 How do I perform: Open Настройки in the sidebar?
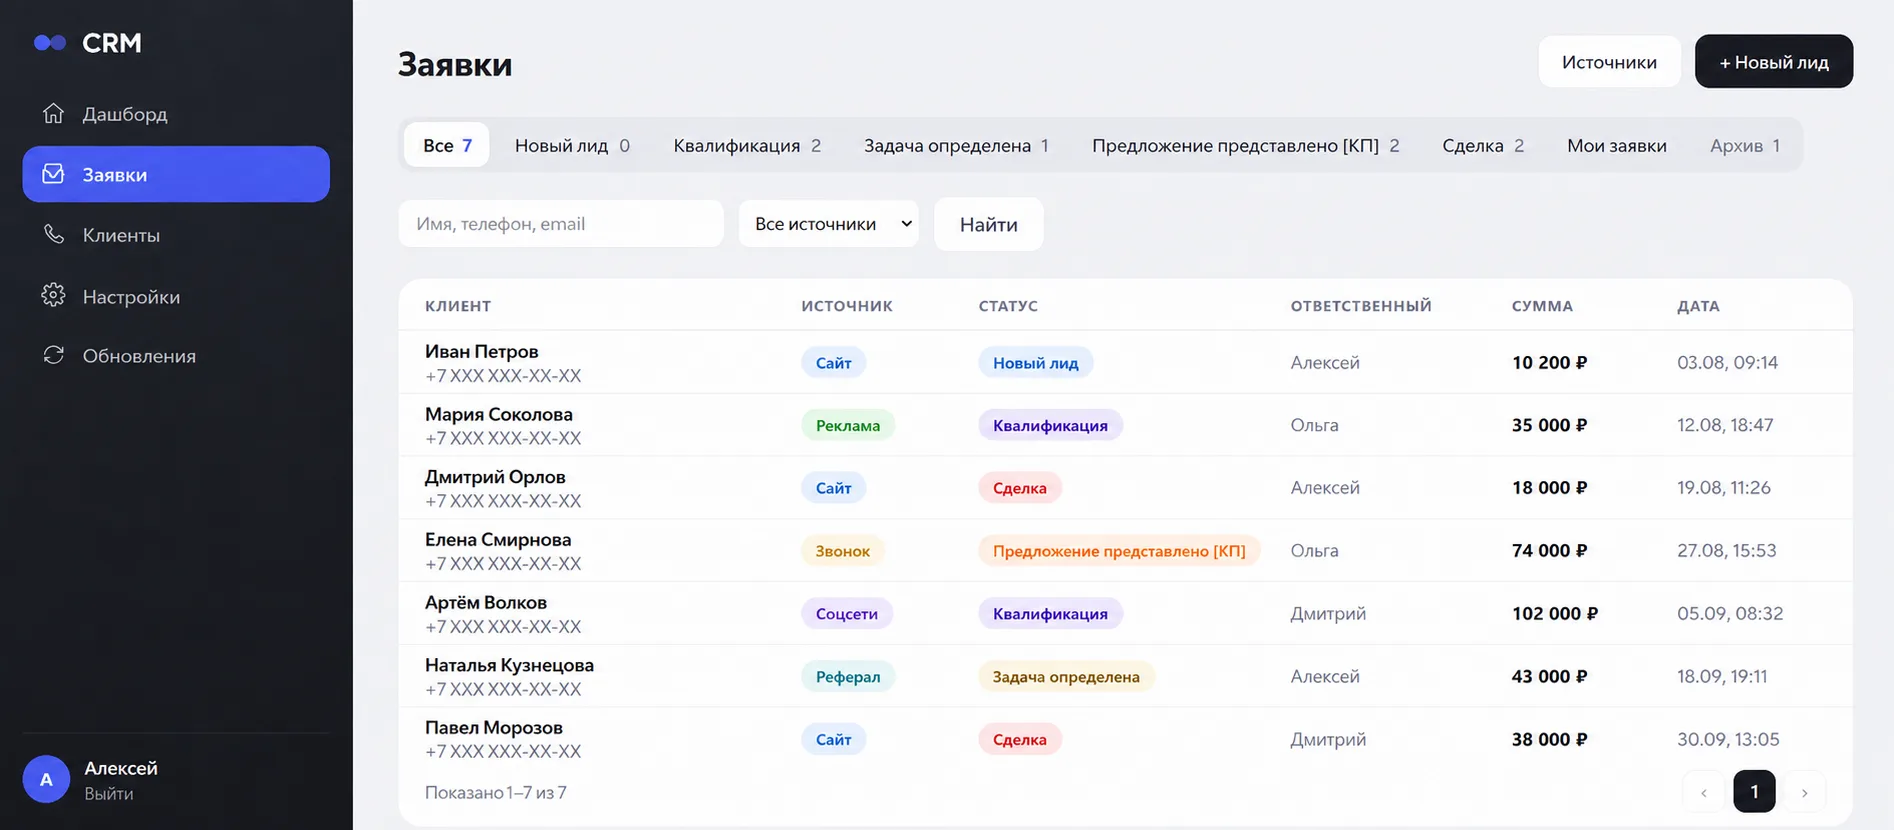[176, 296]
